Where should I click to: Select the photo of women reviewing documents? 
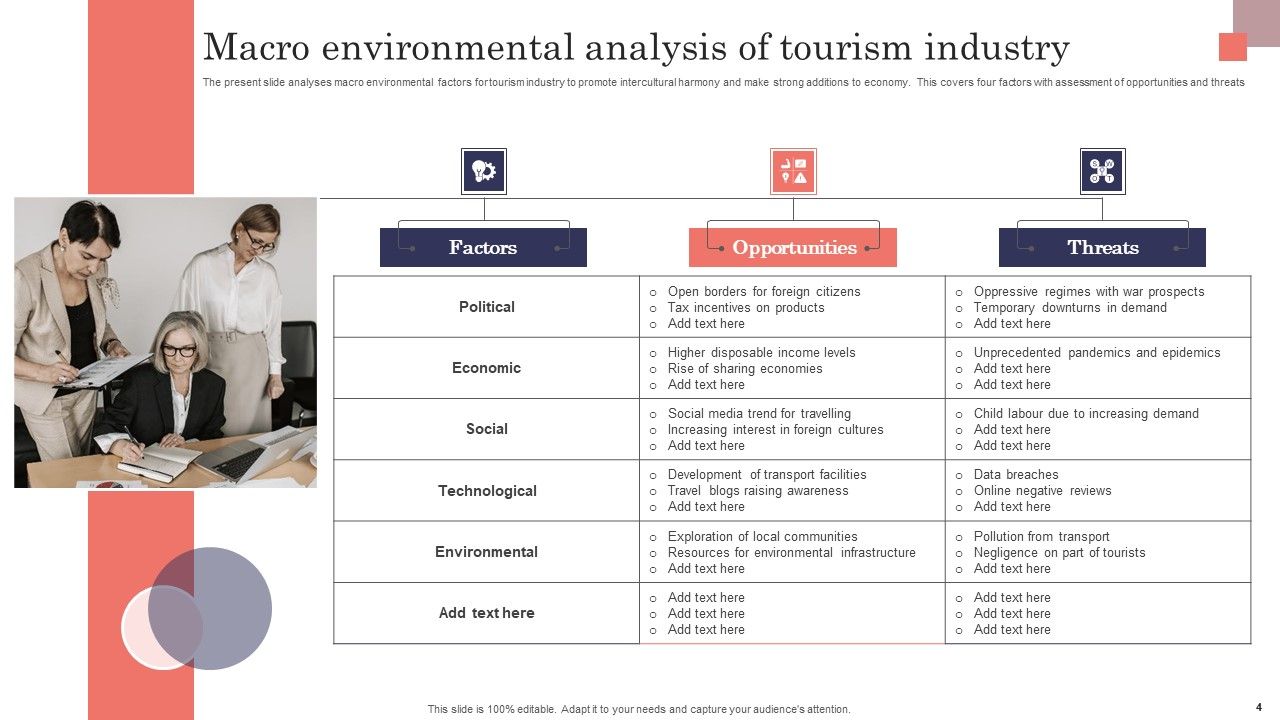point(165,341)
